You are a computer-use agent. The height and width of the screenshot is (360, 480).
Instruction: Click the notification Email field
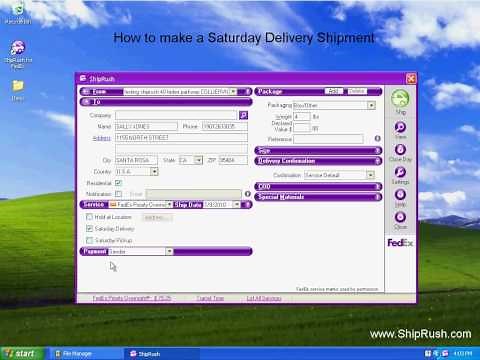point(193,194)
